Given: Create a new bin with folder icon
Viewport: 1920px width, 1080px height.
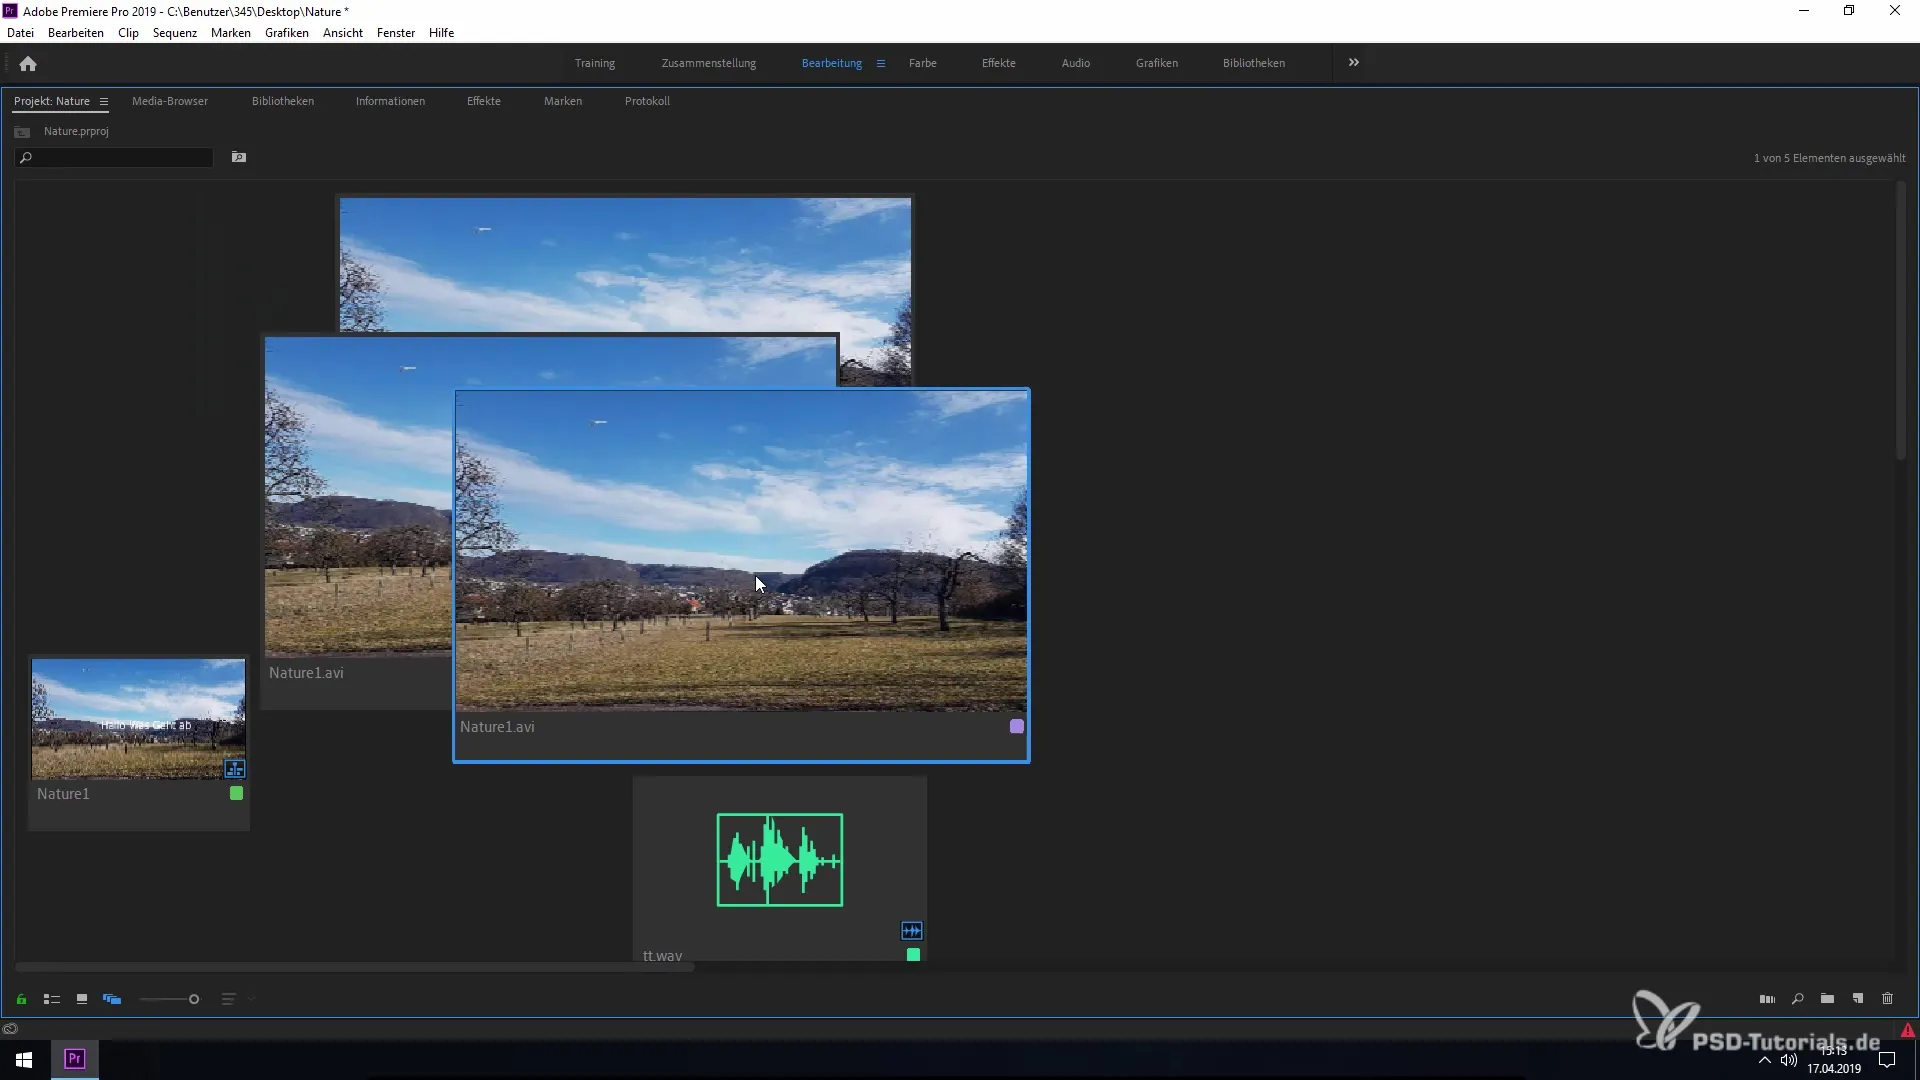Looking at the screenshot, I should pos(1827,999).
